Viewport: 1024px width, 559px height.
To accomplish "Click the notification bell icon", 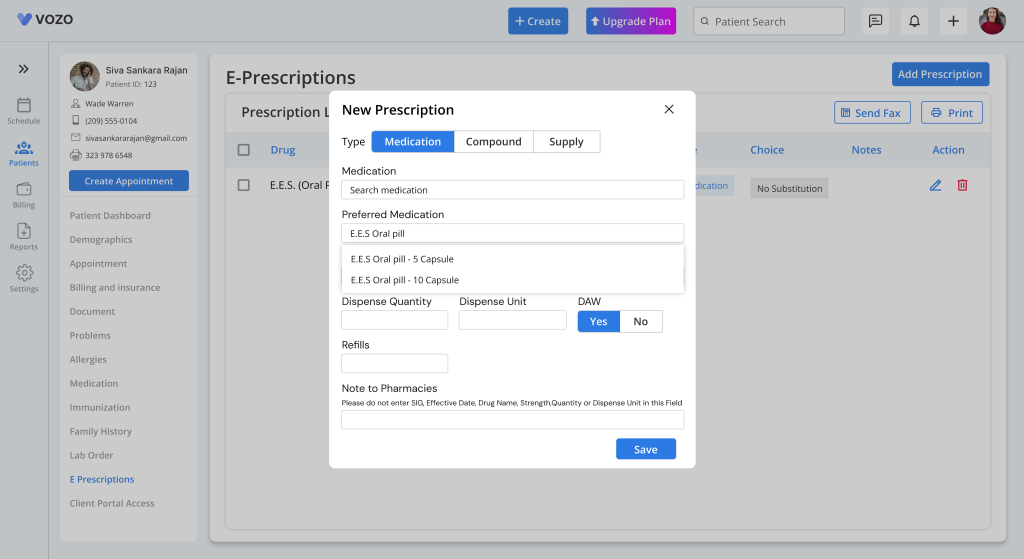I will pos(913,21).
